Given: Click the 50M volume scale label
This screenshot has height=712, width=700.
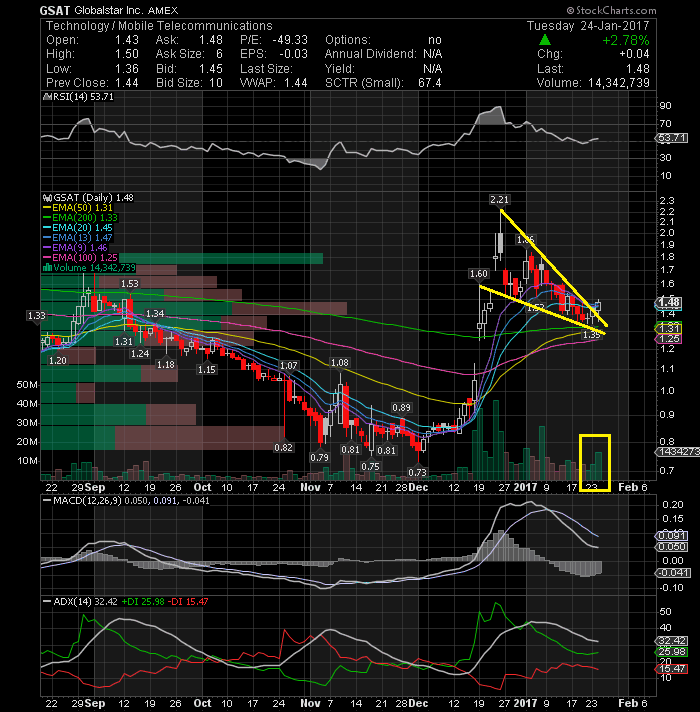Looking at the screenshot, I should click(x=27, y=385).
